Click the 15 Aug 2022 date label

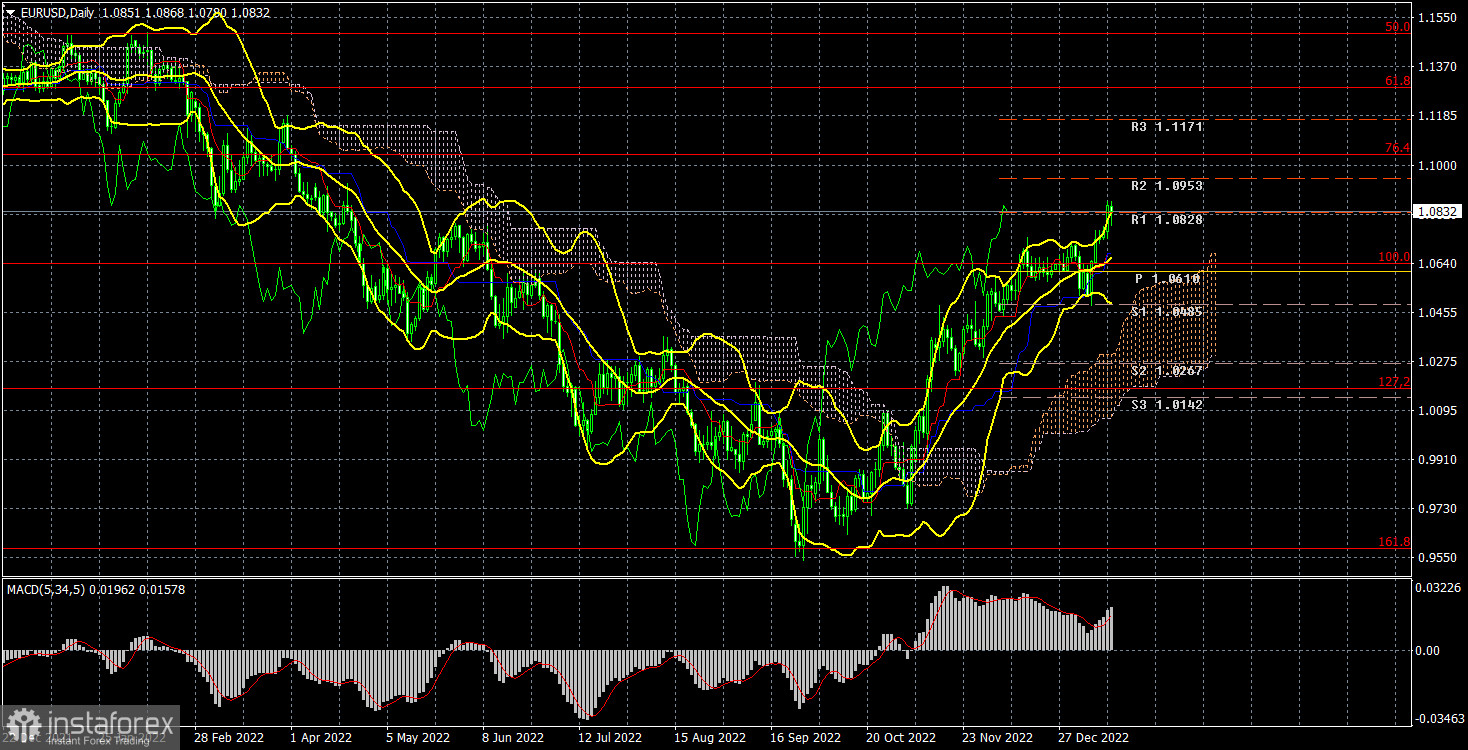click(x=709, y=737)
